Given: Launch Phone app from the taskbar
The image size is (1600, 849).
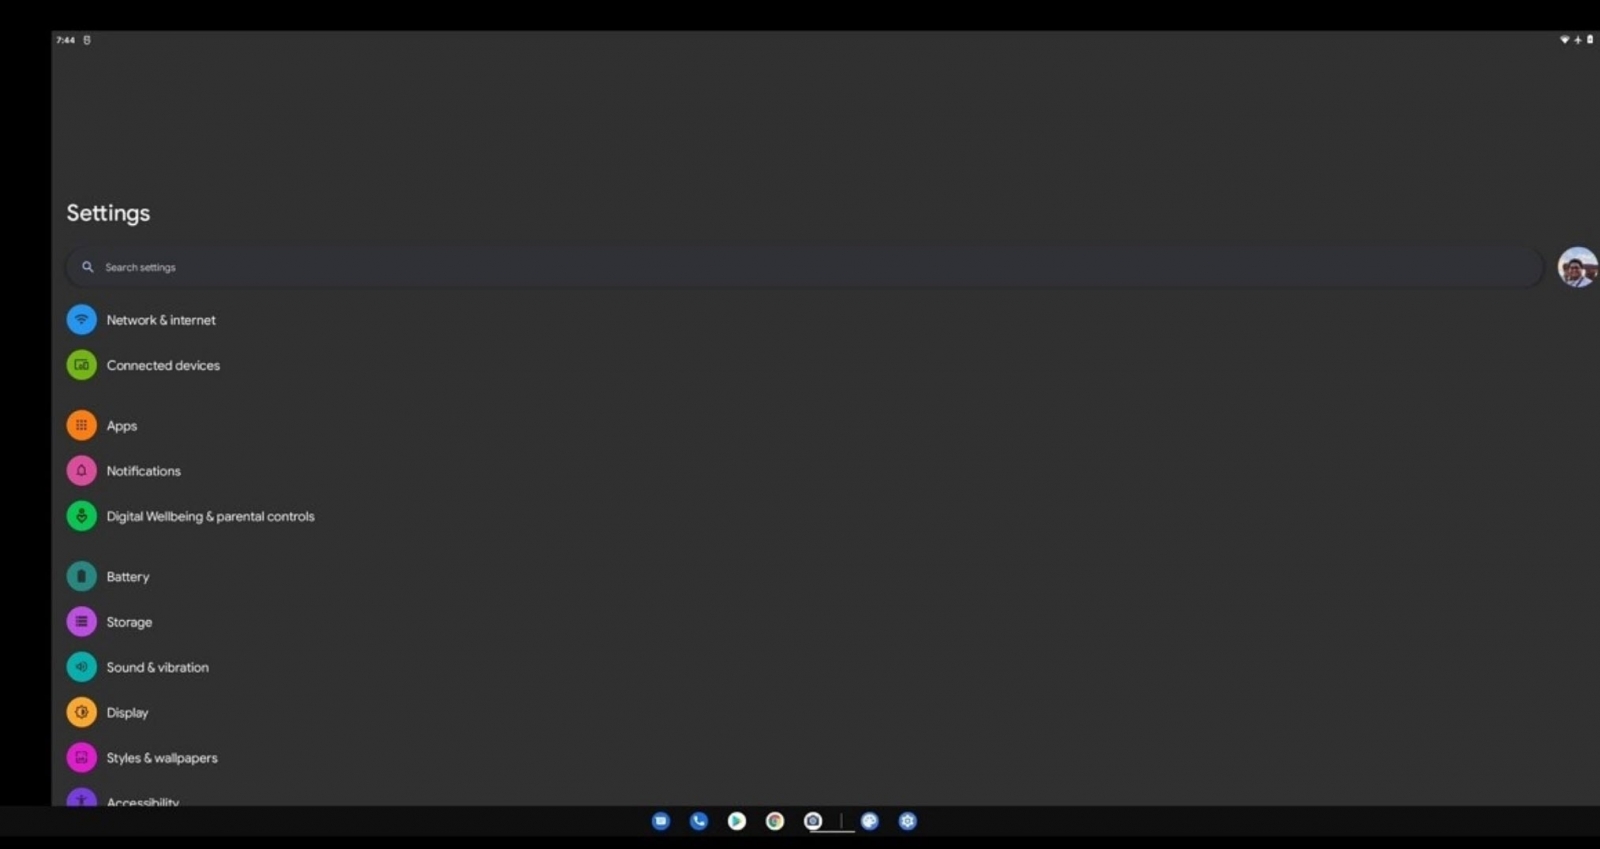Looking at the screenshot, I should coord(699,821).
